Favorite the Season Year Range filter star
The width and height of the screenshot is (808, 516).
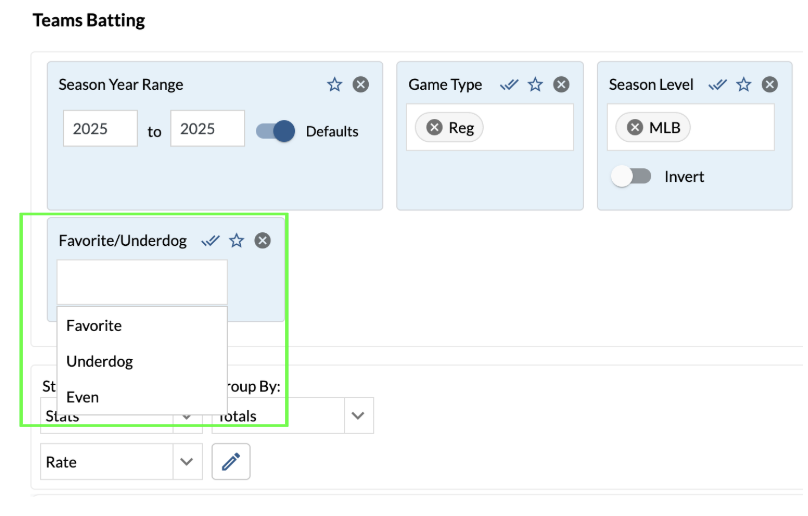point(335,85)
